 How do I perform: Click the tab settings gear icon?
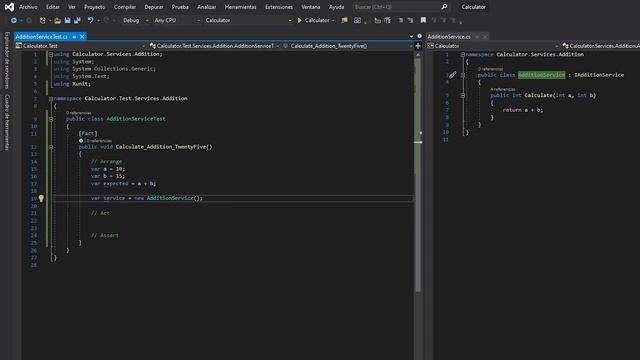point(420,36)
